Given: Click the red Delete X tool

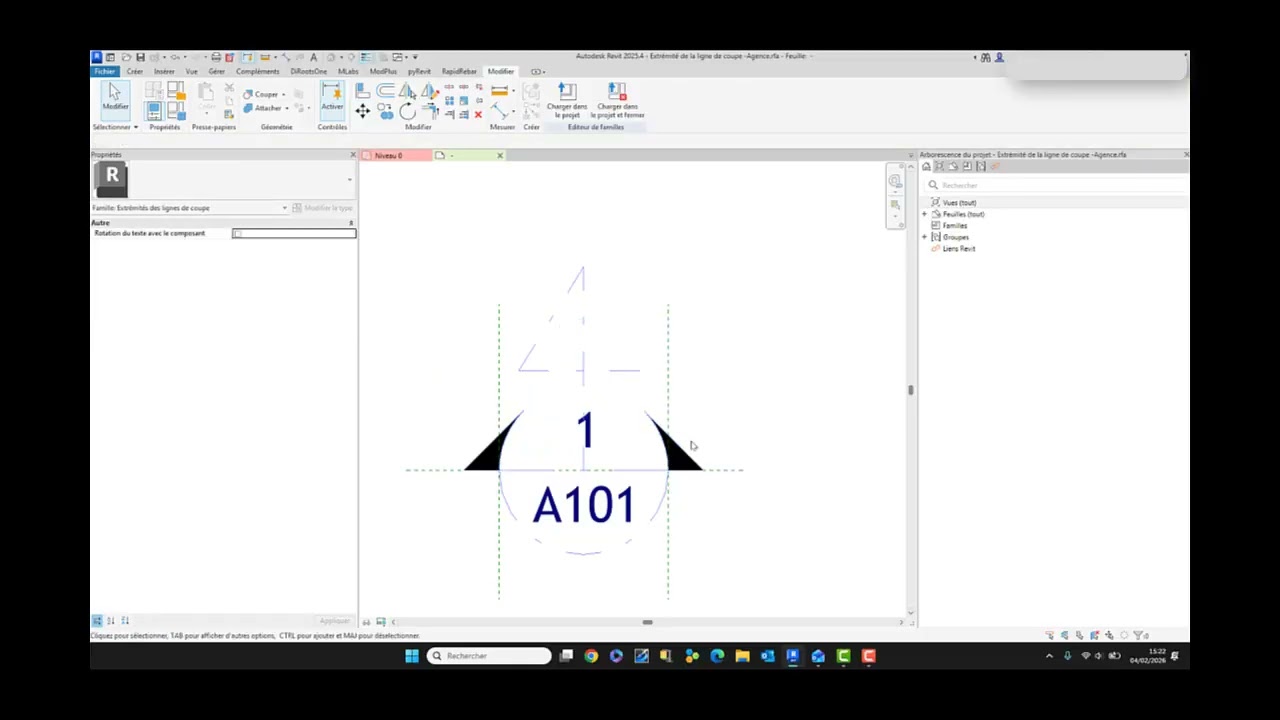Looking at the screenshot, I should point(478,115).
